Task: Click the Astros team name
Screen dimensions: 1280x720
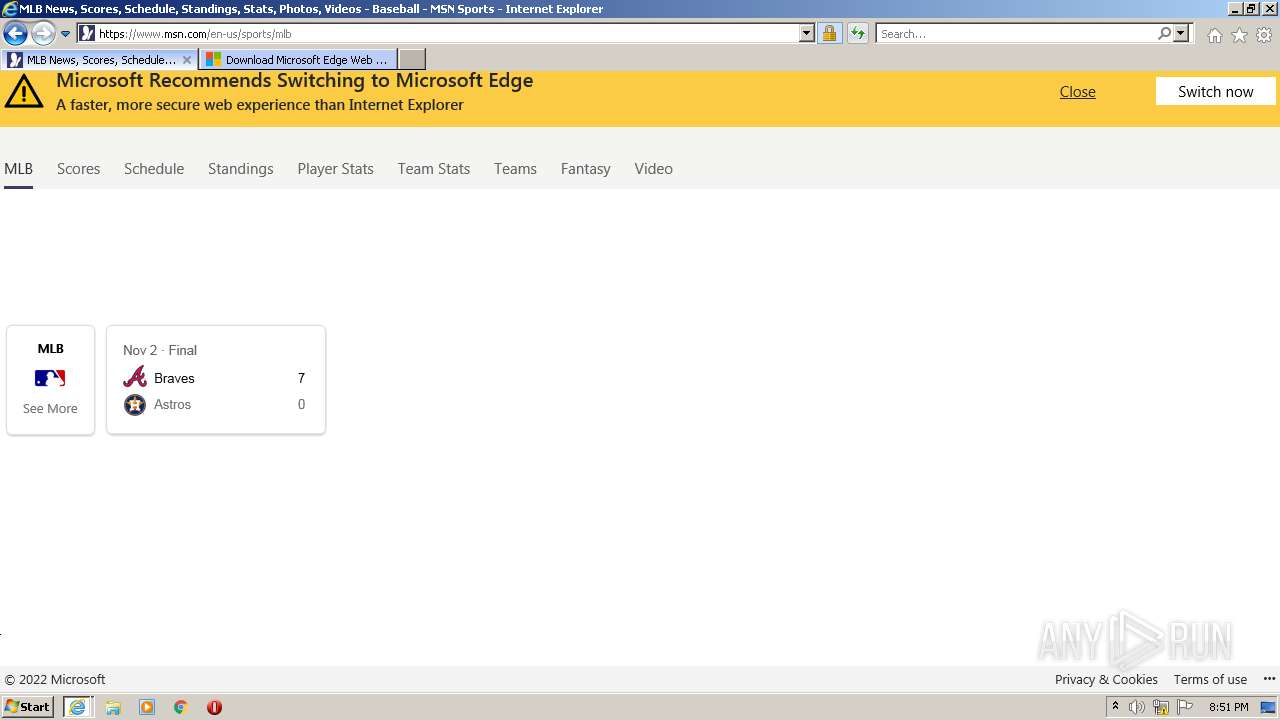Action: point(172,404)
